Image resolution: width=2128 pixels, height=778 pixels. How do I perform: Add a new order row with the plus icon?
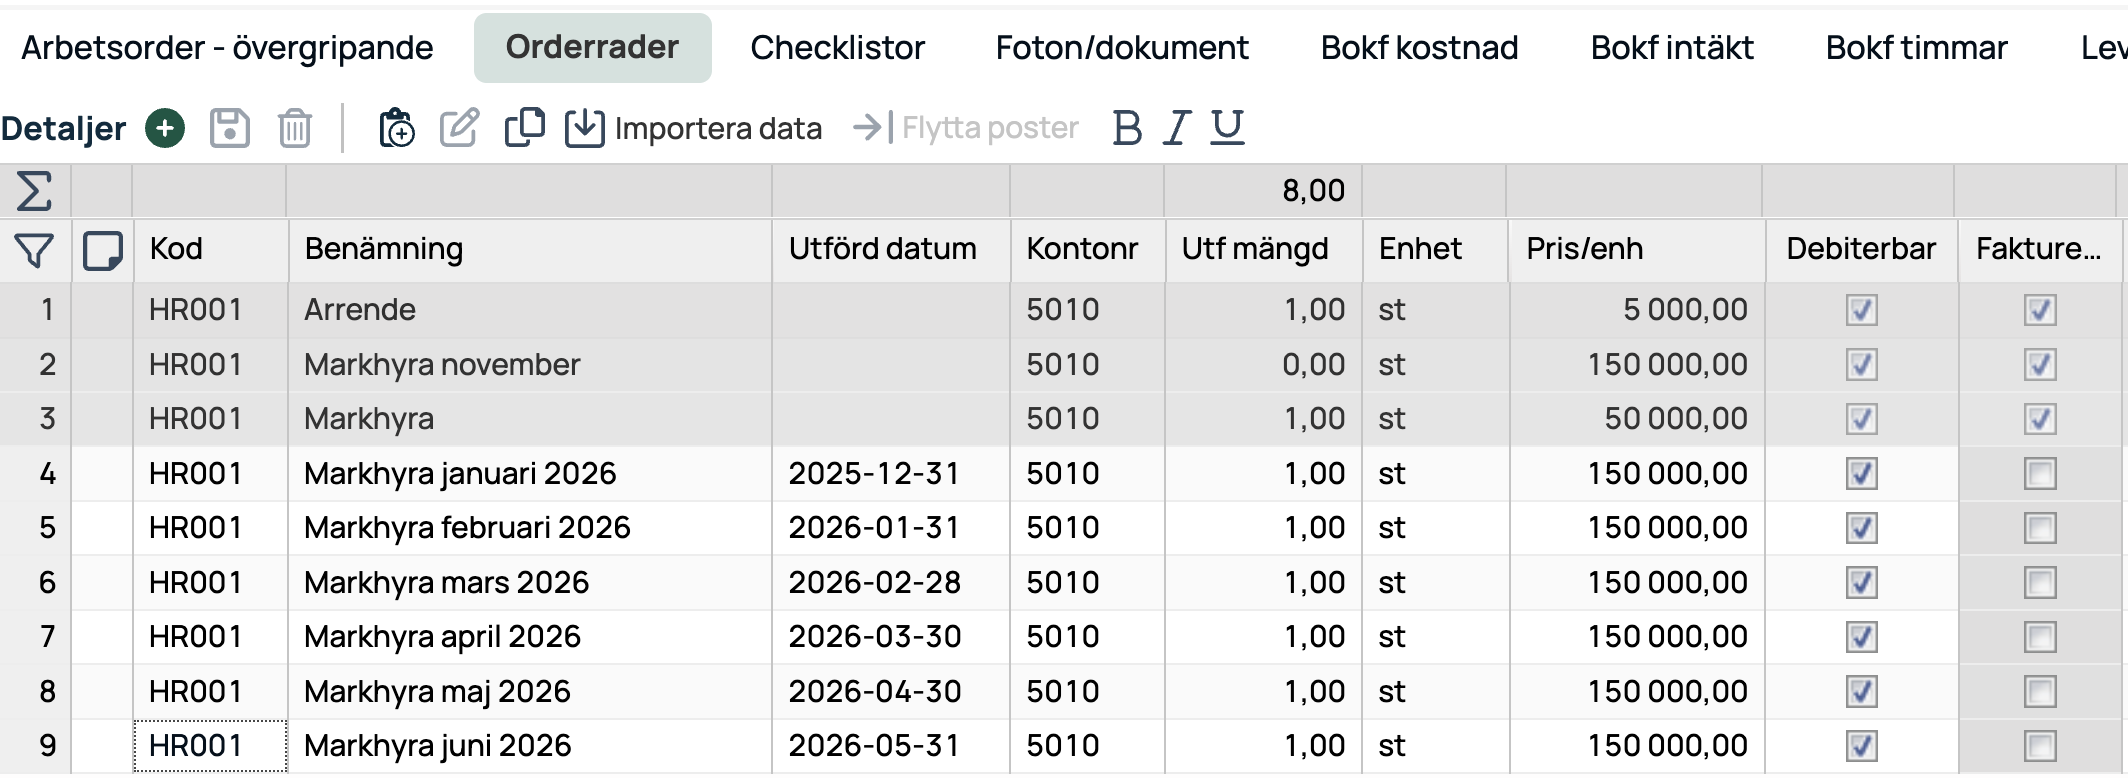[x=165, y=128]
